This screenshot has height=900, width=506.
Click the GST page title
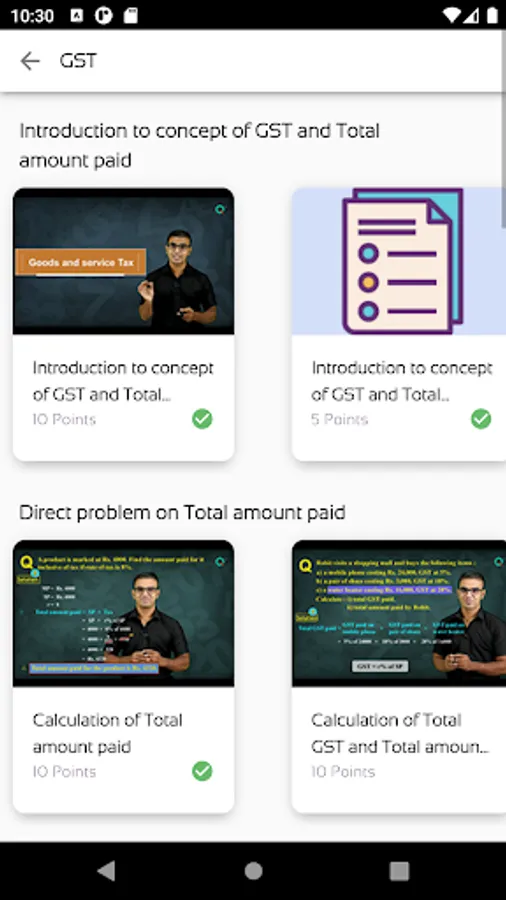(78, 61)
